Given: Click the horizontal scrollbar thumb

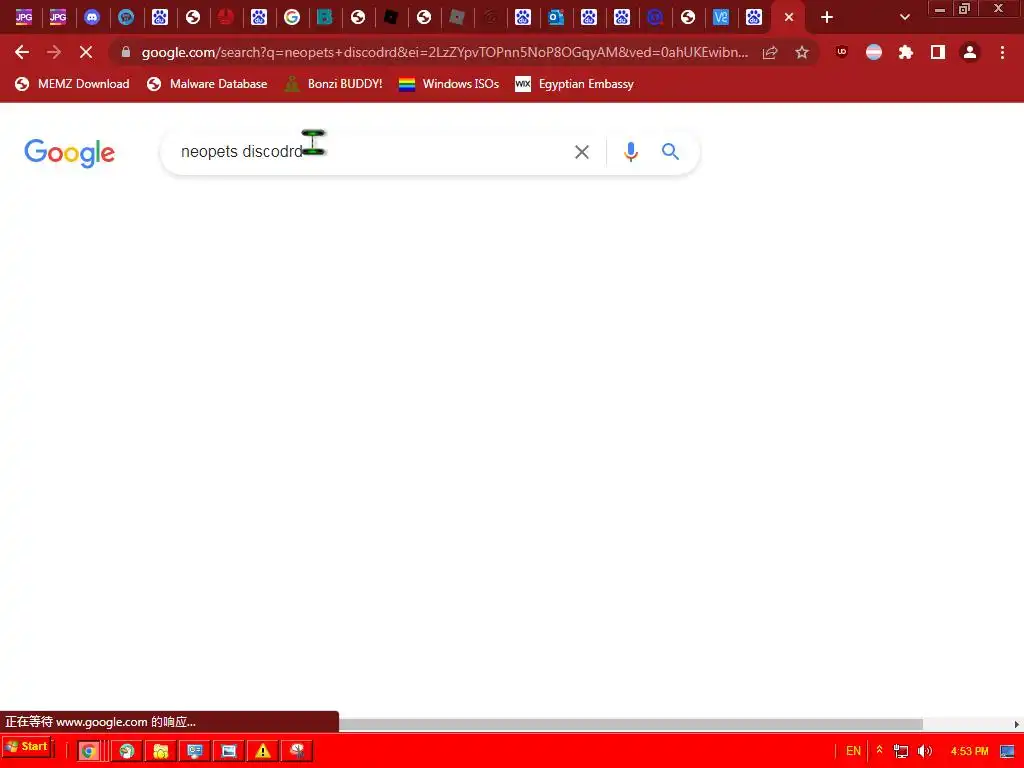Looking at the screenshot, I should point(630,724).
